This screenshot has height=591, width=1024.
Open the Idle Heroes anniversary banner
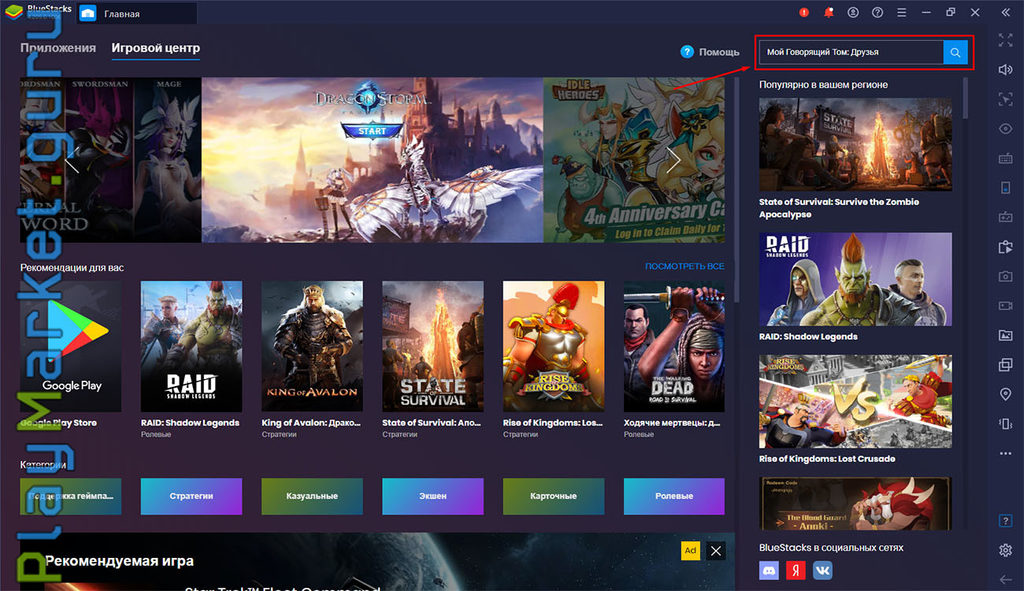tap(634, 160)
